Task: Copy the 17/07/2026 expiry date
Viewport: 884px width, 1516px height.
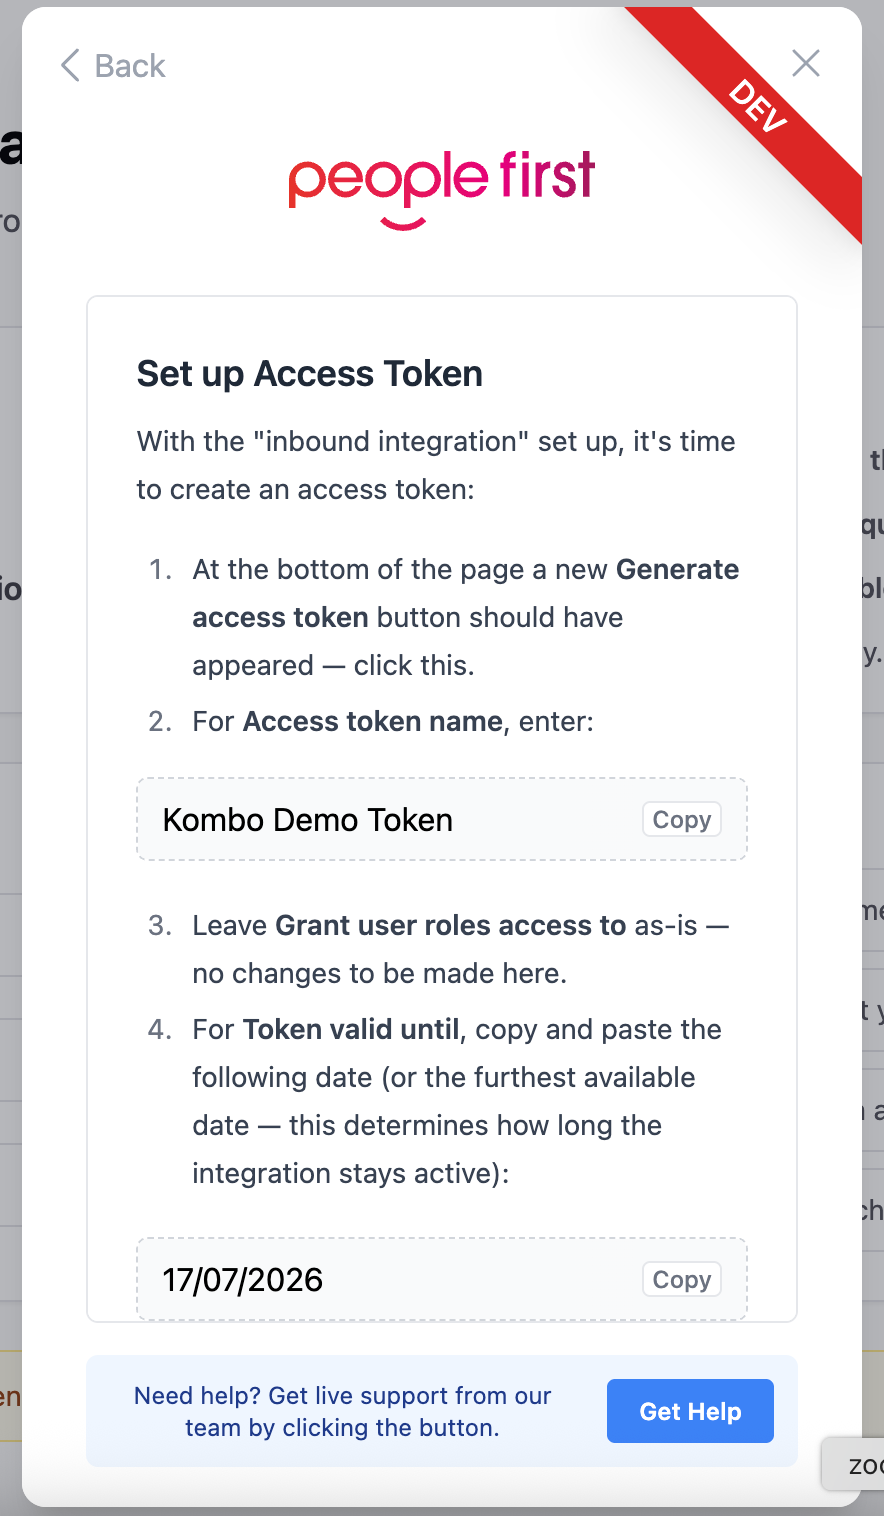Action: 681,1280
